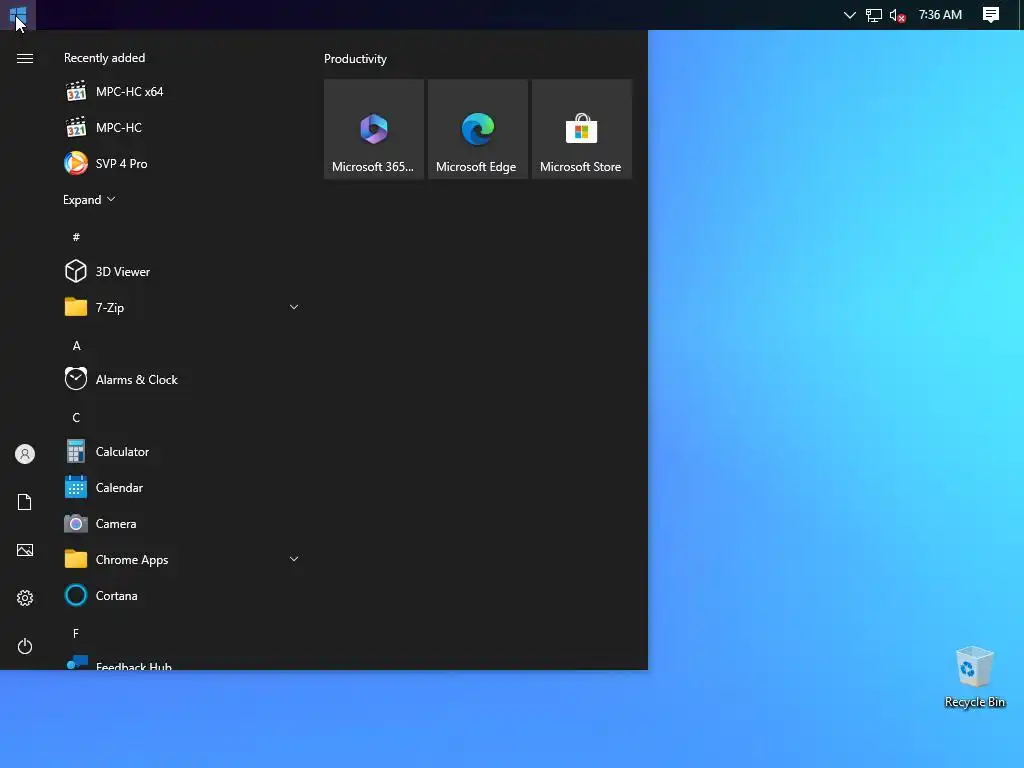The image size is (1024, 768).
Task: Launch Cortana
Action: tap(182, 596)
